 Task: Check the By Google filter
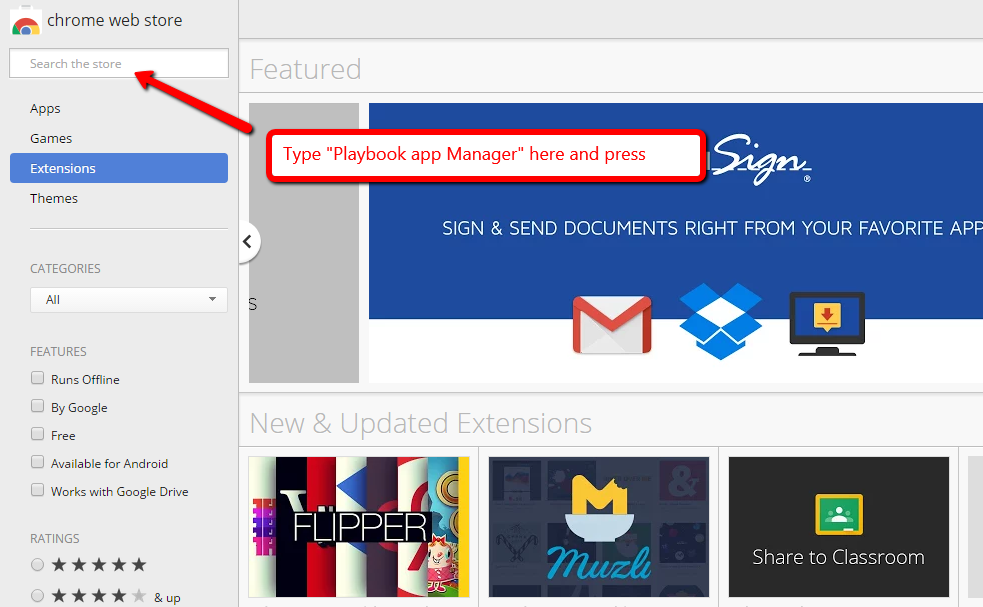click(38, 407)
